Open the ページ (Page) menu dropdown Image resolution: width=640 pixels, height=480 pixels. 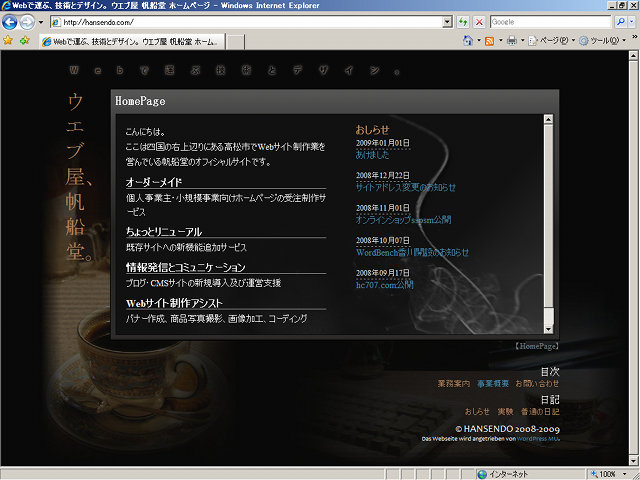point(553,41)
